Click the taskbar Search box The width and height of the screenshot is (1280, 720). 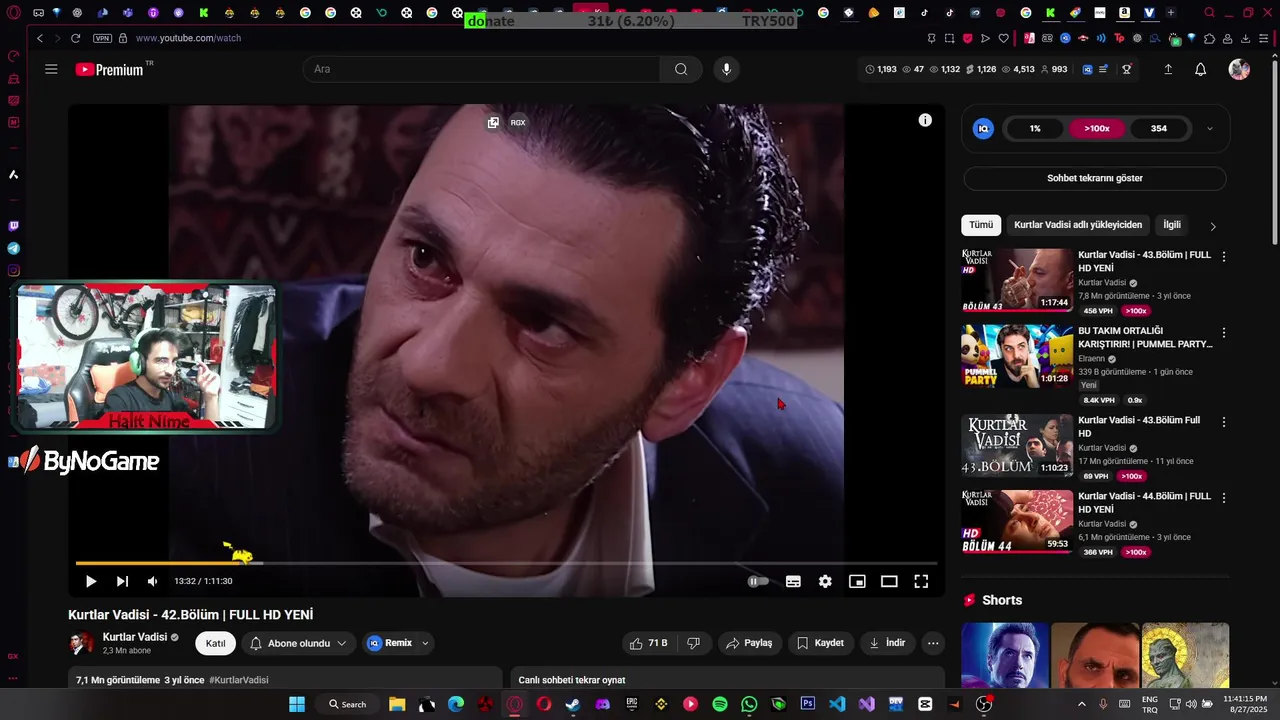[347, 704]
